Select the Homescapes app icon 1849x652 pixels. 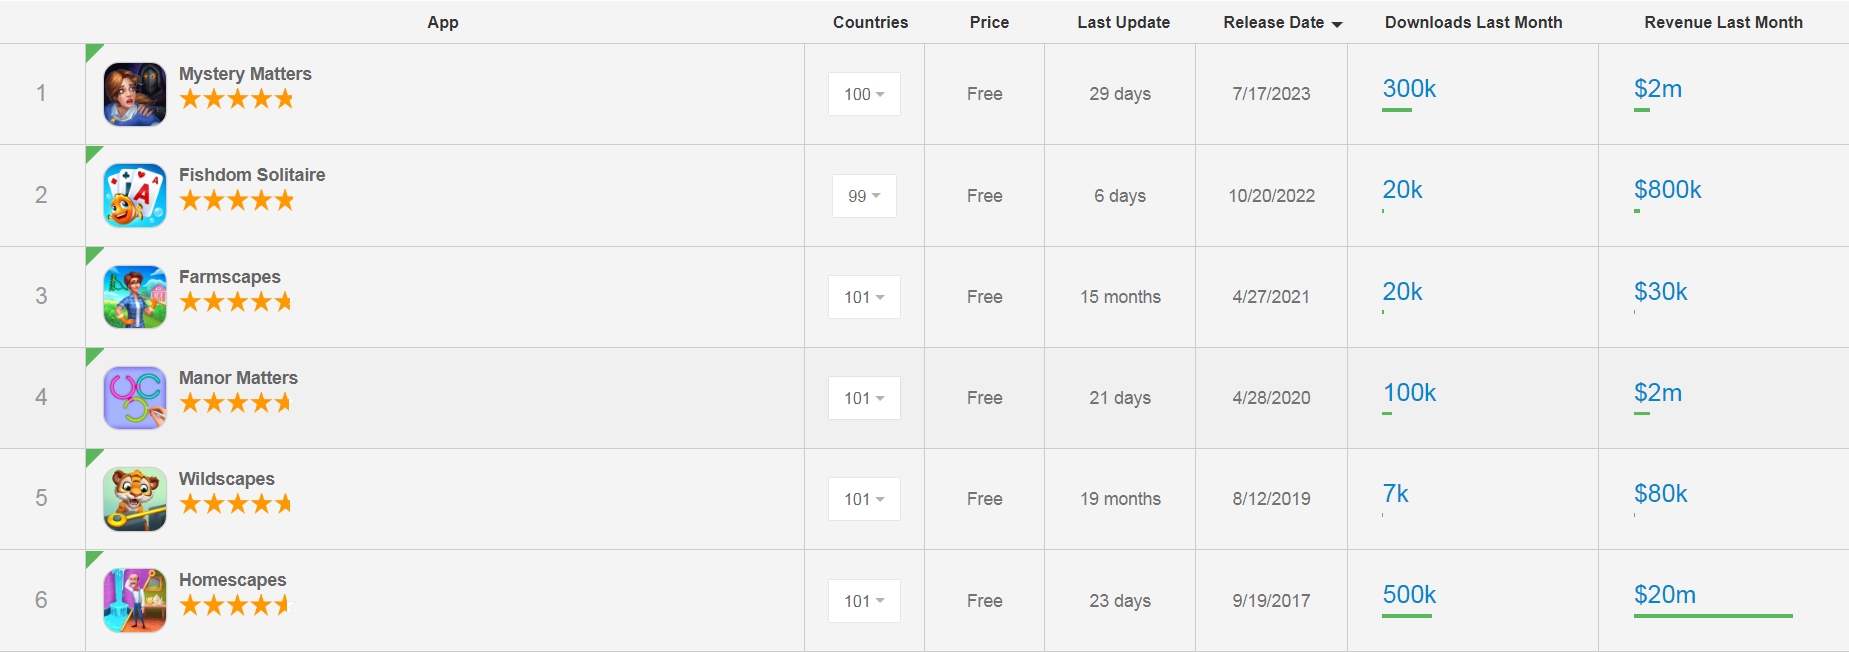135,600
